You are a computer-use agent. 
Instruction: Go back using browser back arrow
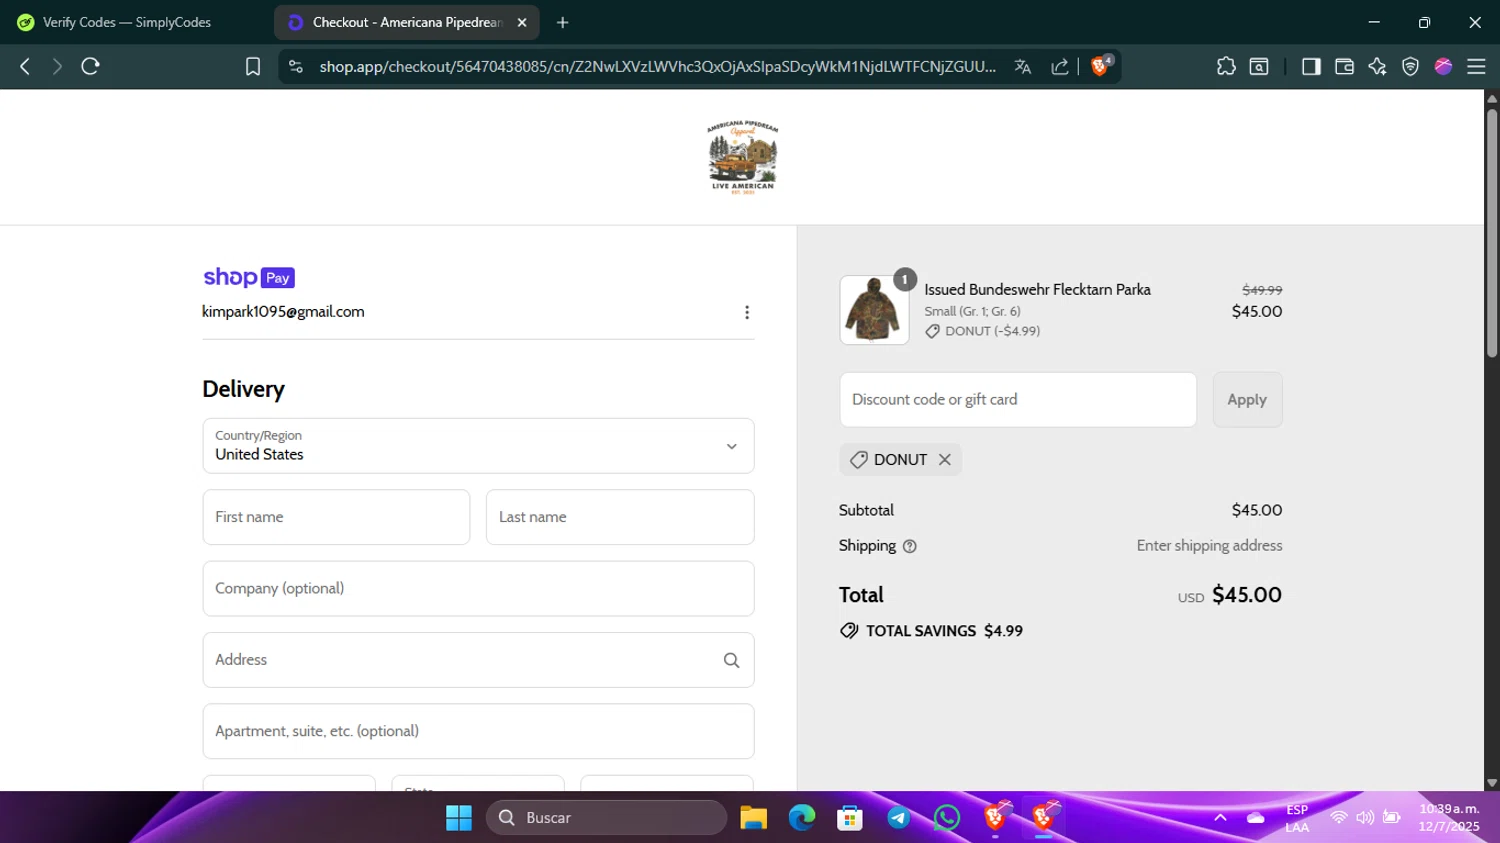tap(25, 66)
